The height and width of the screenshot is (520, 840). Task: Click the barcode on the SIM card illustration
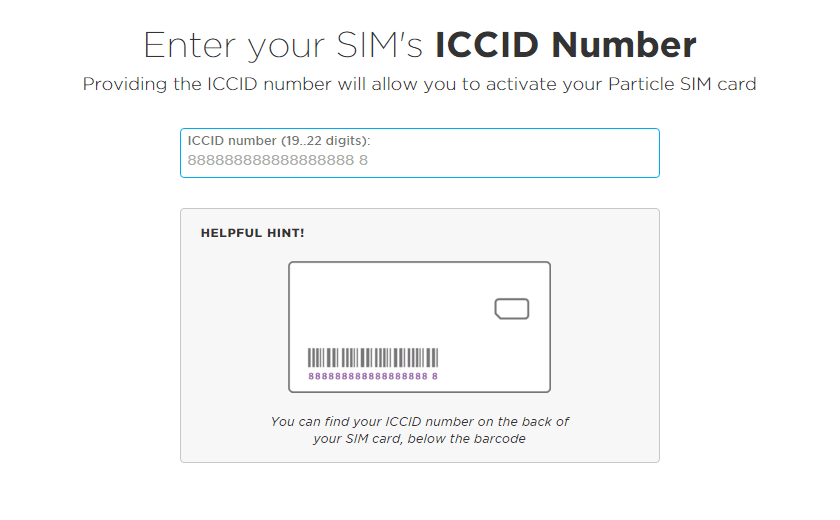(x=372, y=358)
